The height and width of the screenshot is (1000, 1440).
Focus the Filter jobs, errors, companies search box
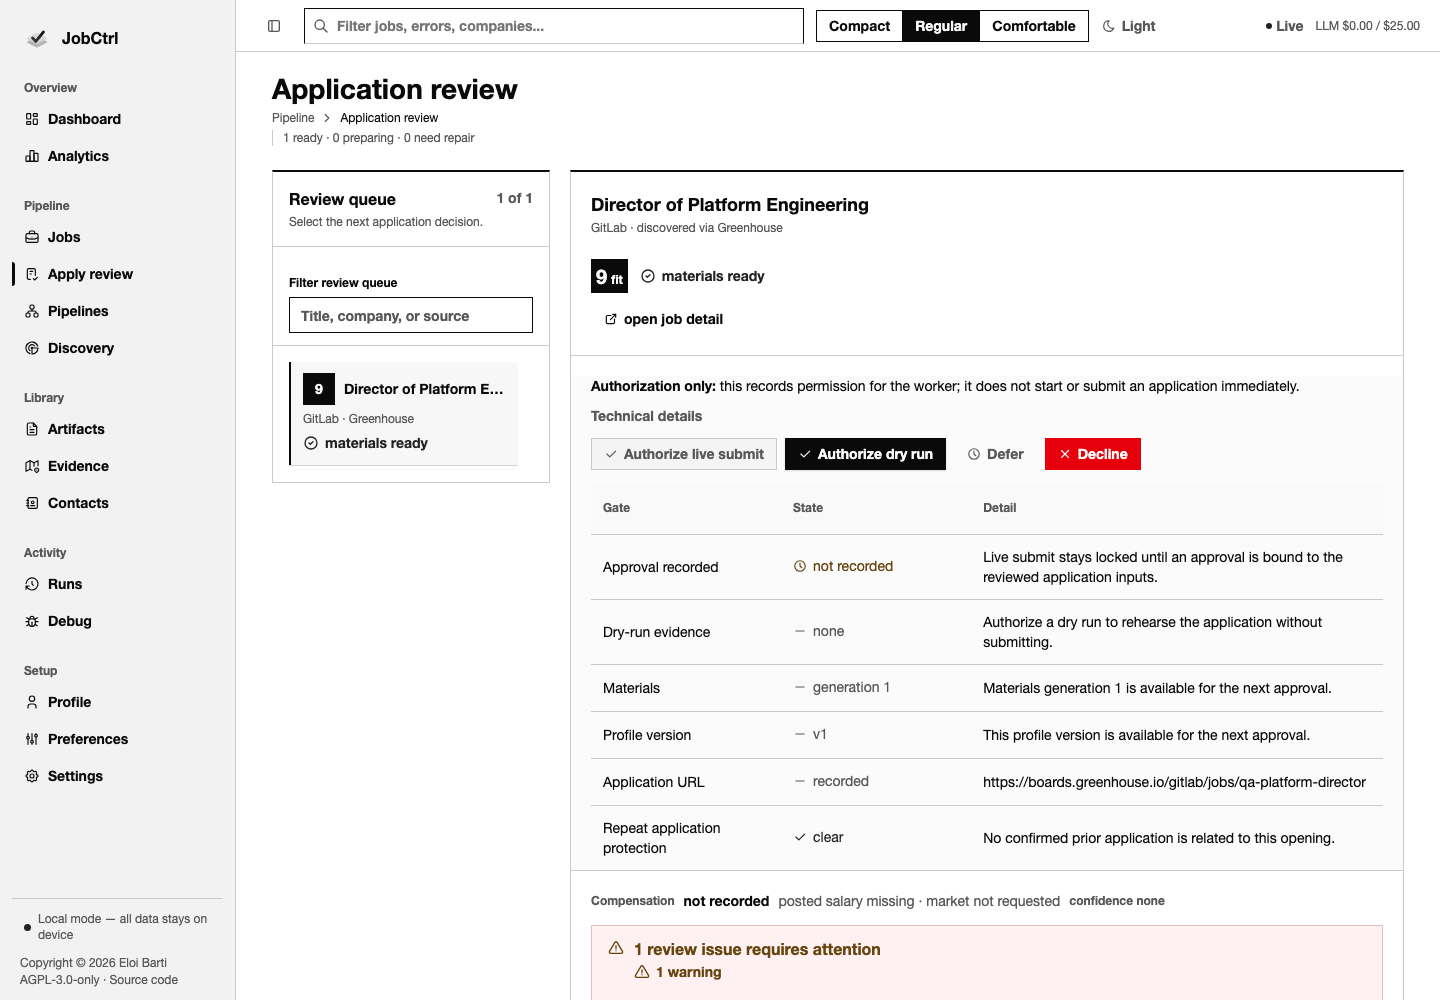pyautogui.click(x=554, y=26)
